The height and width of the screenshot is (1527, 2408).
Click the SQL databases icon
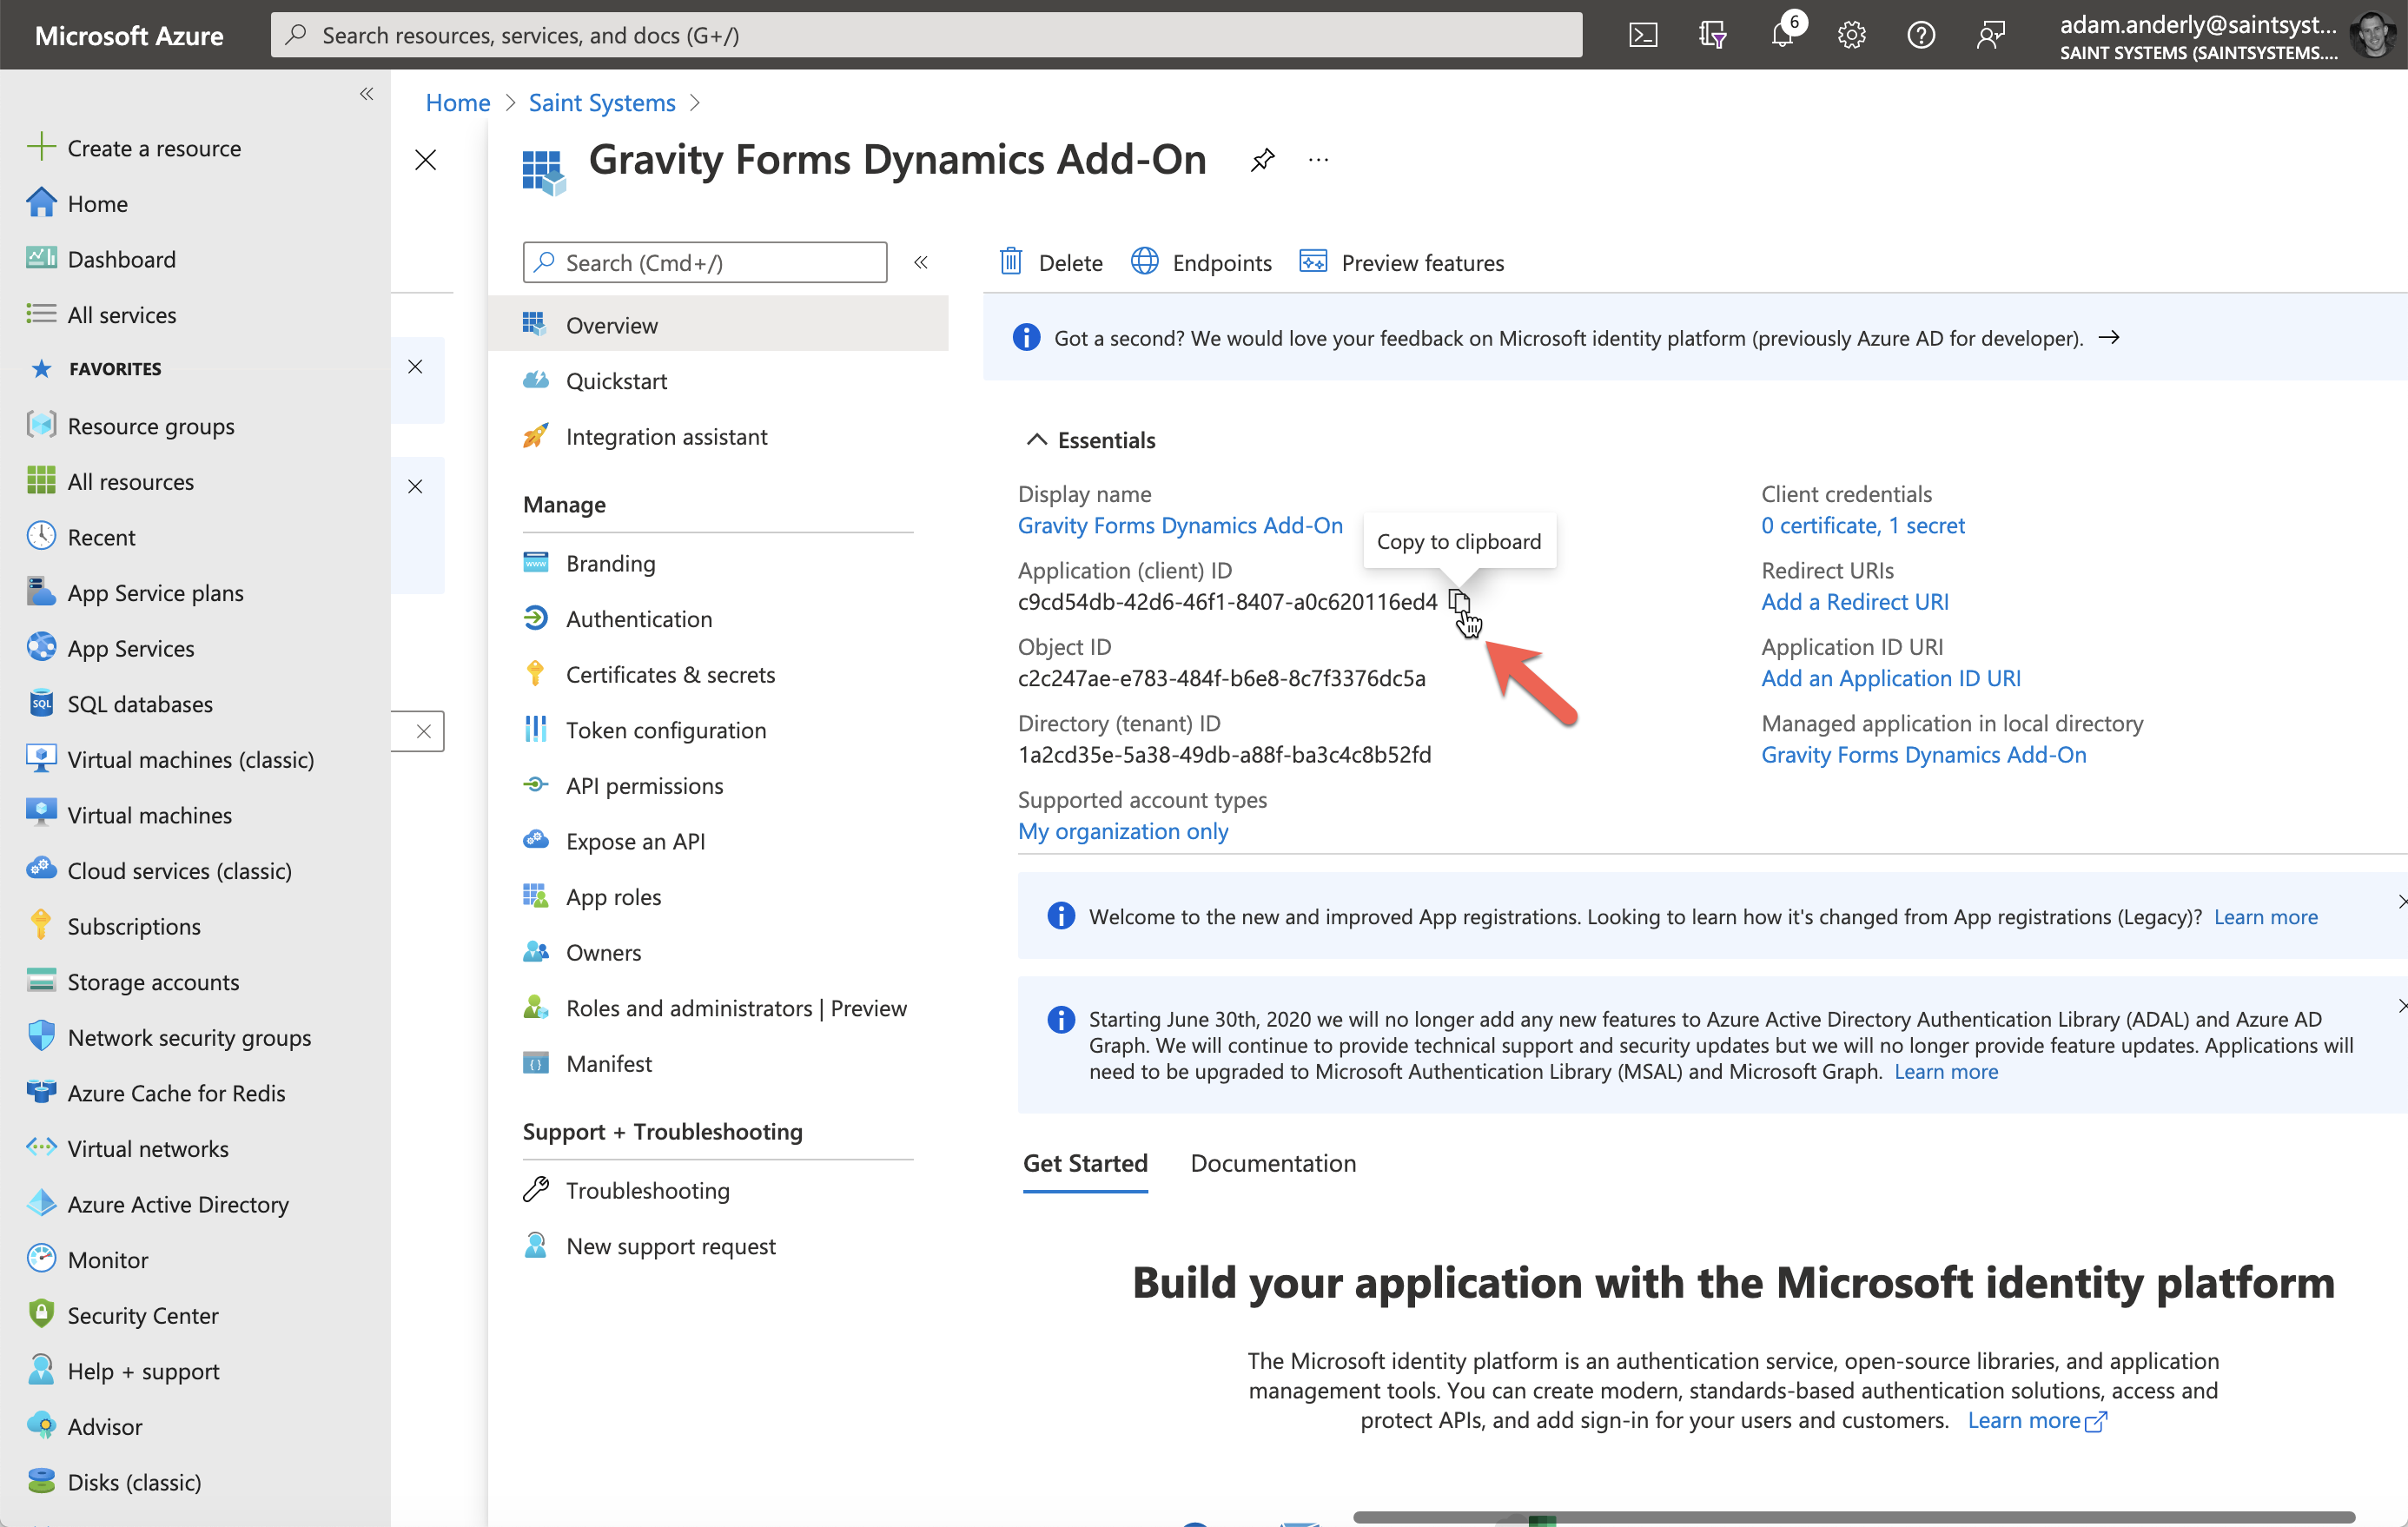(41, 703)
